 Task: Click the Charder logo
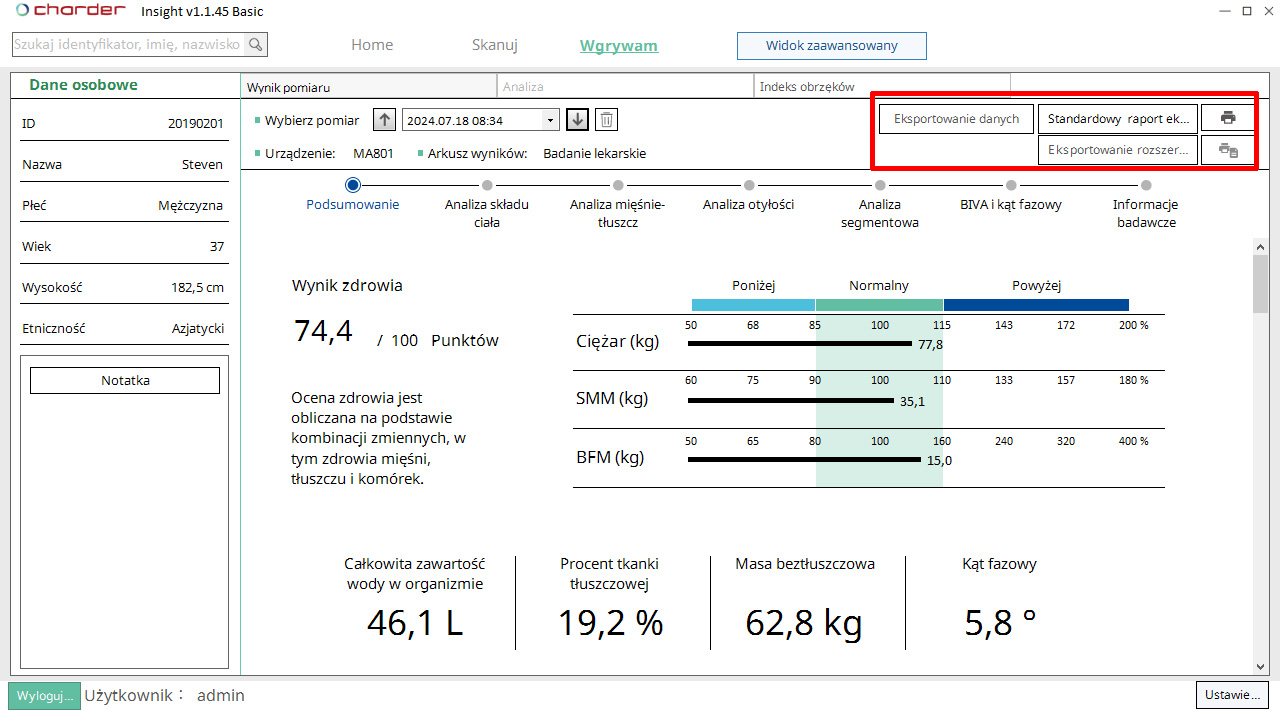pos(70,11)
